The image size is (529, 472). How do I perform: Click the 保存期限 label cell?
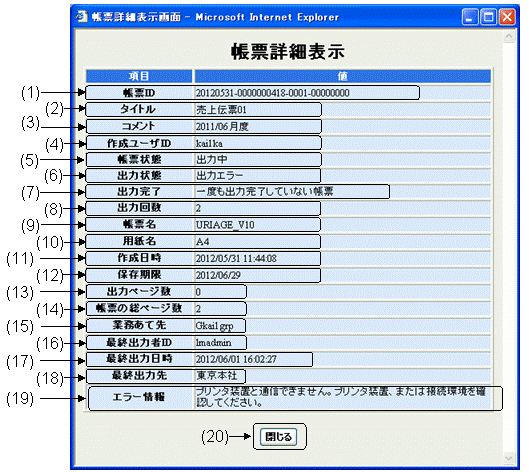pyautogui.click(x=139, y=275)
